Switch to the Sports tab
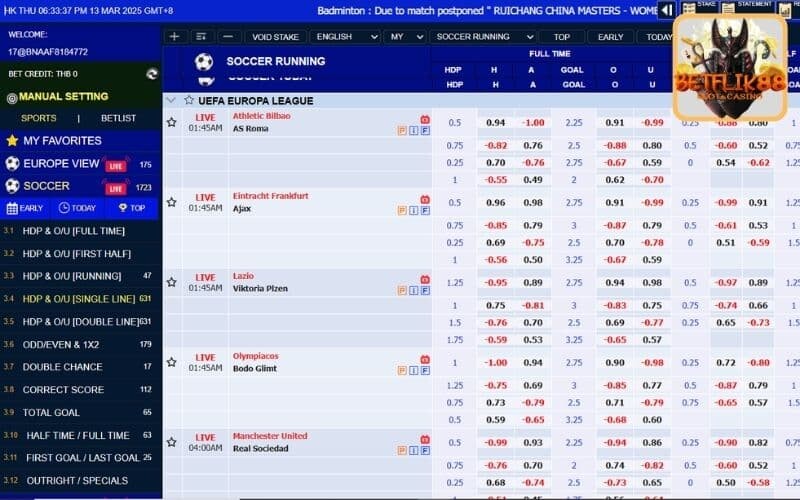The image size is (800, 500). [x=39, y=118]
